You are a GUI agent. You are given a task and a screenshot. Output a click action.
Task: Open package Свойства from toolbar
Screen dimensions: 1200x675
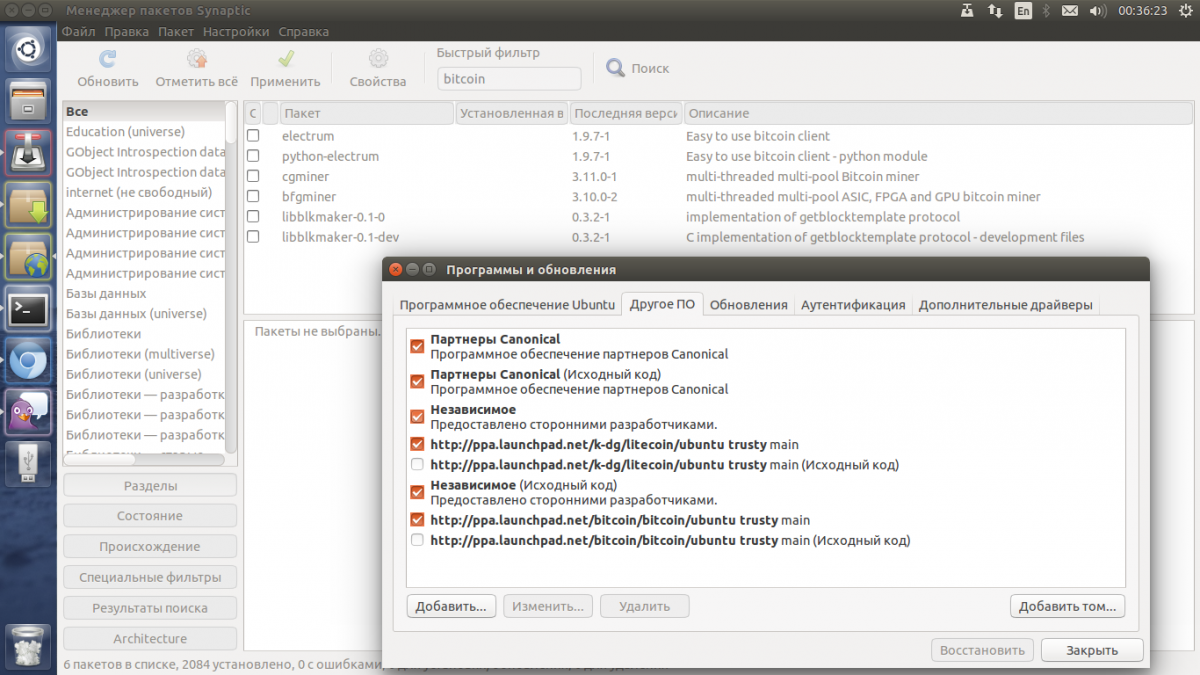(x=378, y=69)
